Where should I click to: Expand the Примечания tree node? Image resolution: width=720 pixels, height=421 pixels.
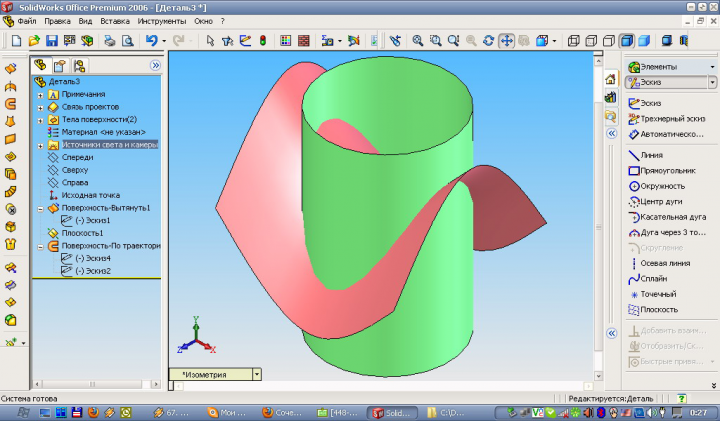[x=40, y=95]
